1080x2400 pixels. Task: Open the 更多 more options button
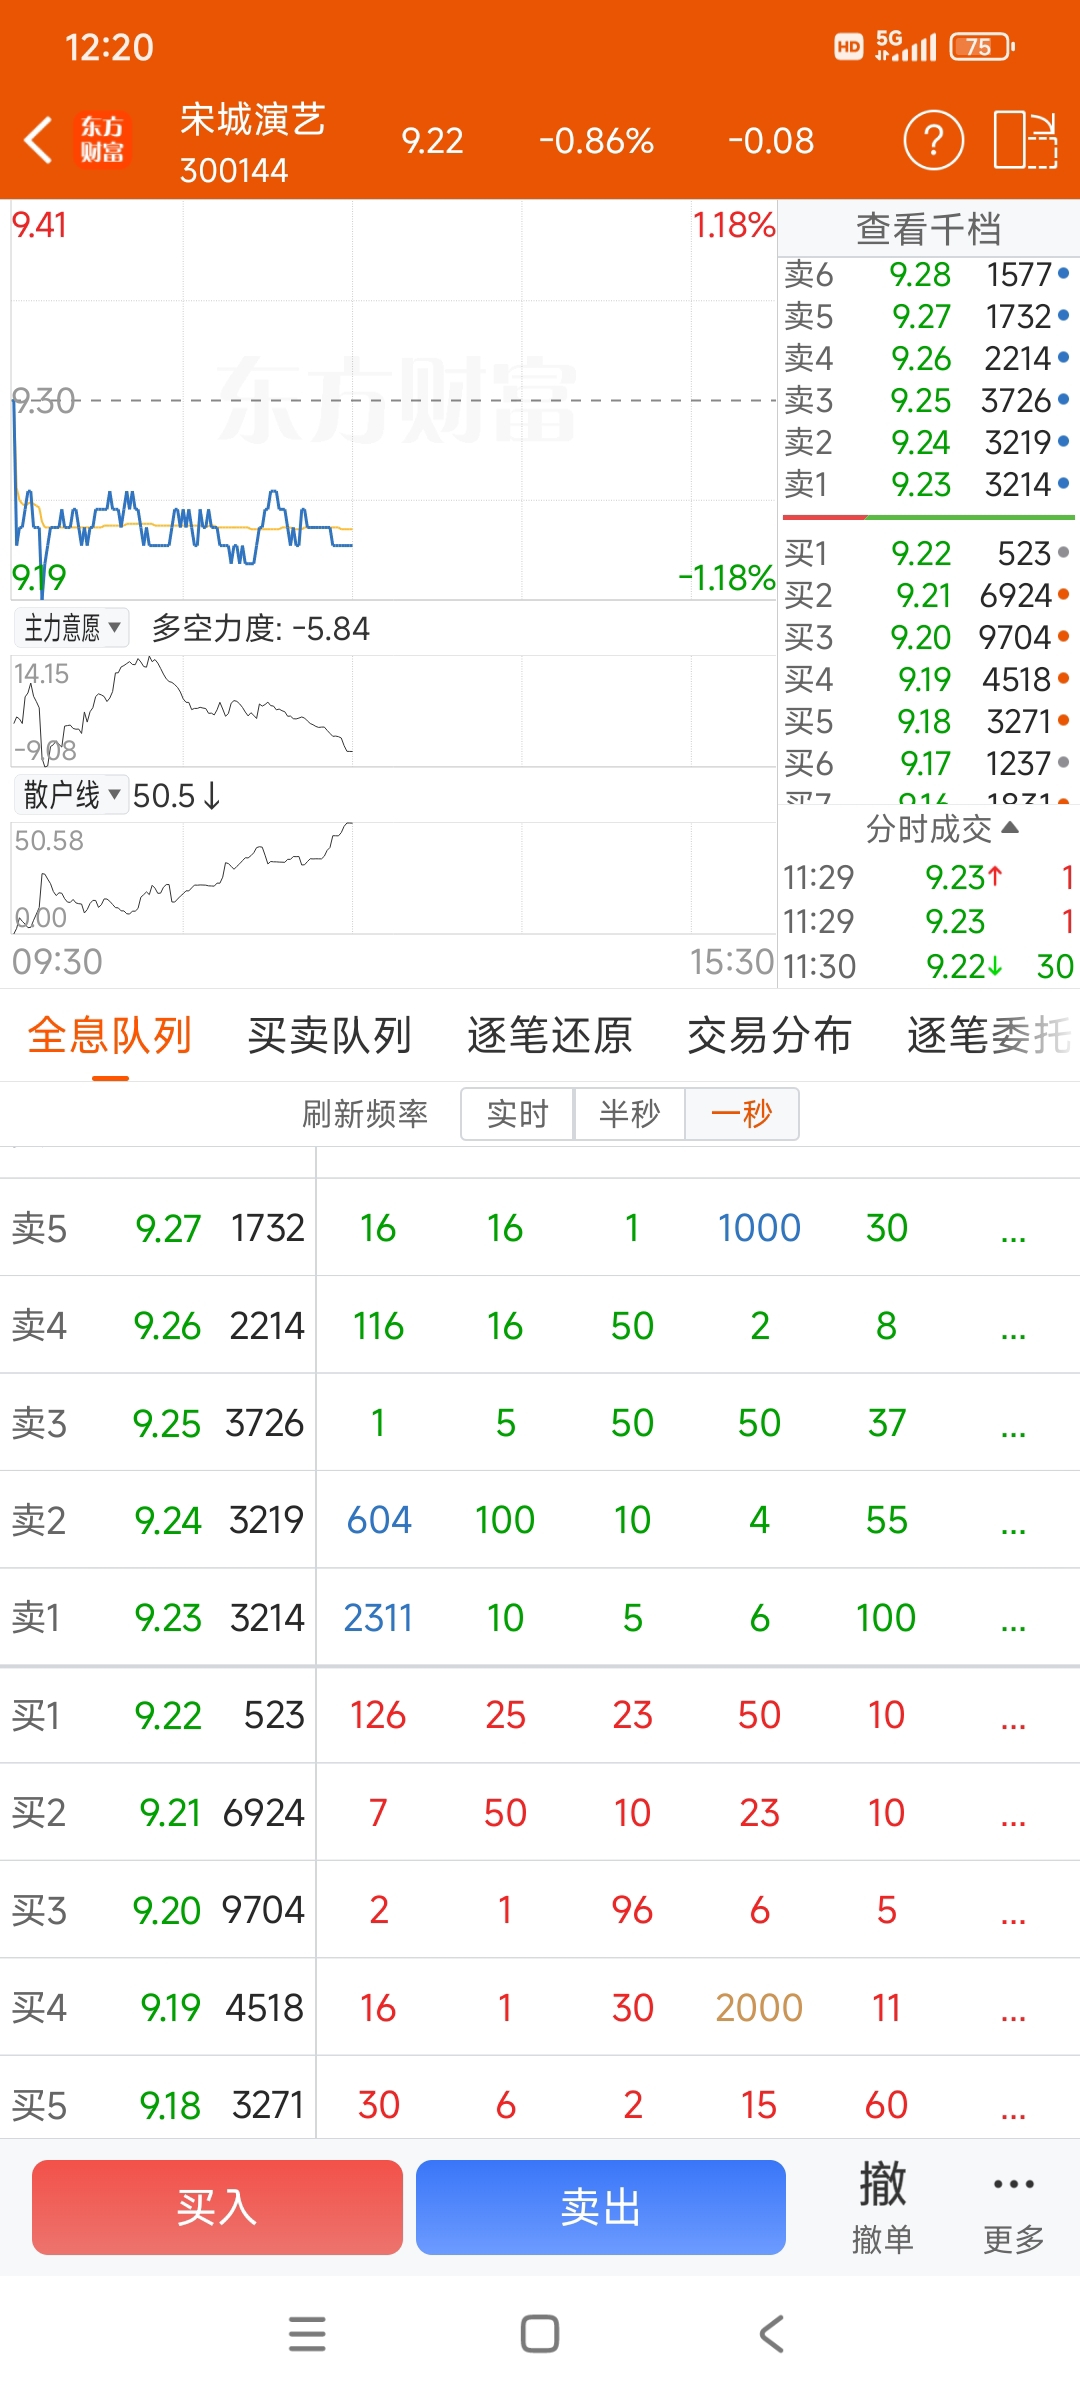[1014, 2208]
